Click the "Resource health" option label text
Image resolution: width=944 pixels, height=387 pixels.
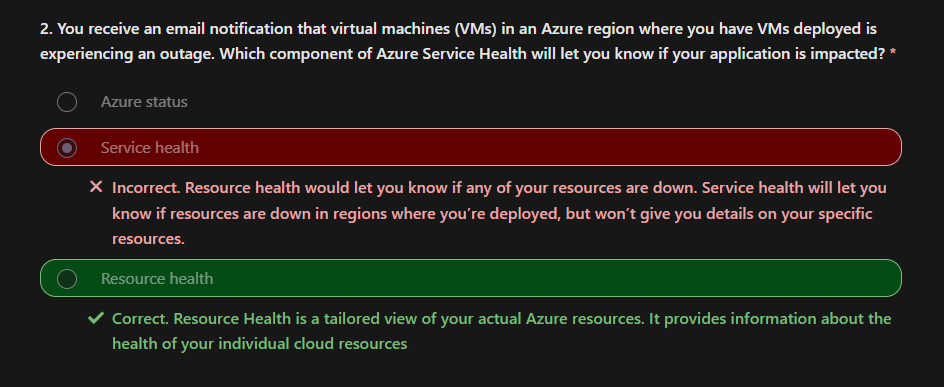pos(157,279)
